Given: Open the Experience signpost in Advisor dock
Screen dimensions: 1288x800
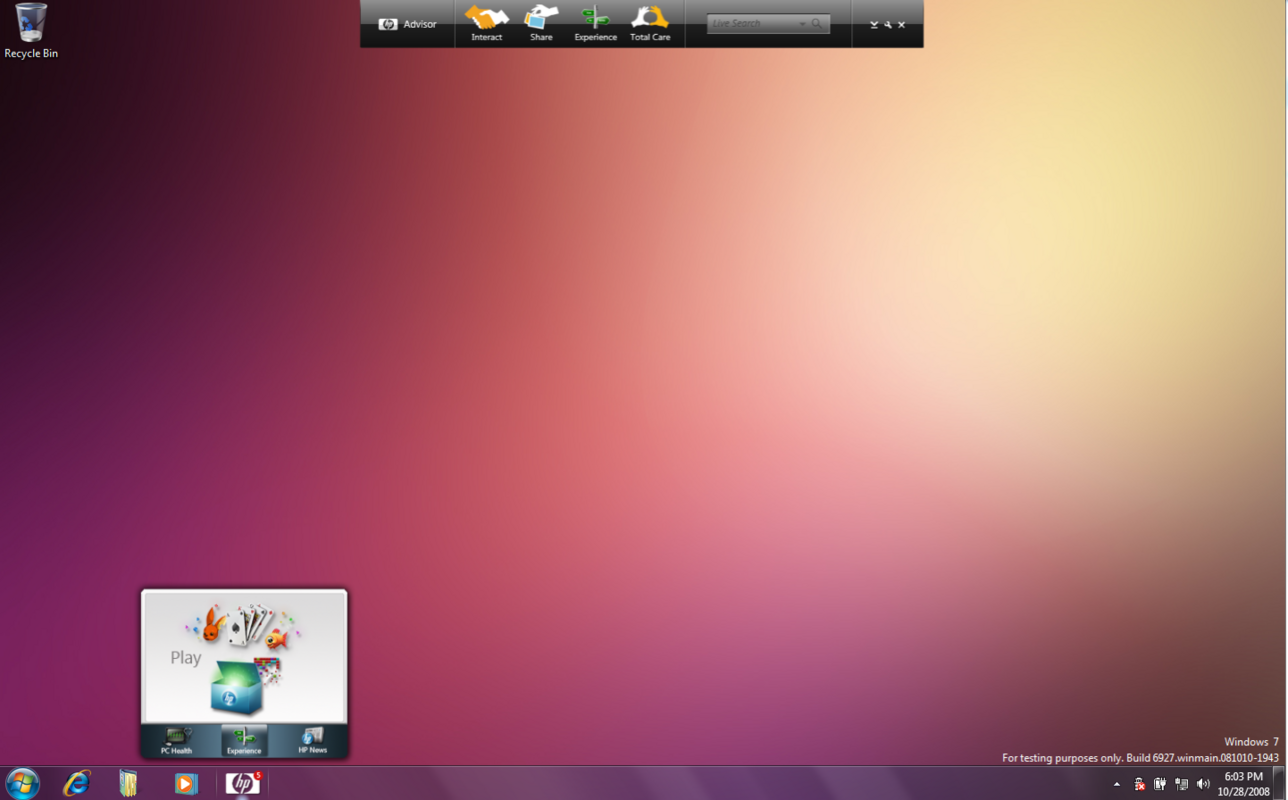Looking at the screenshot, I should point(595,24).
